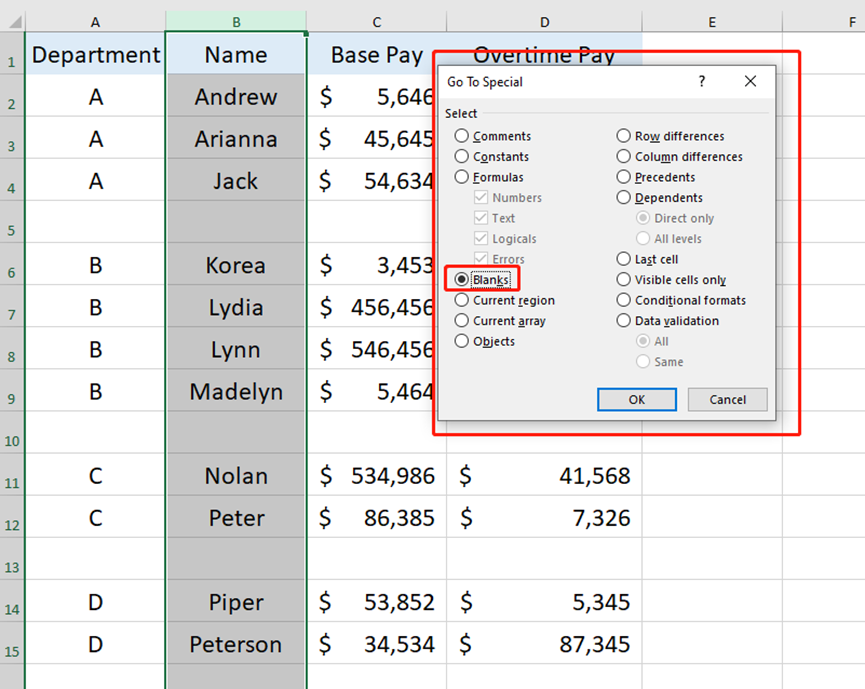
Task: Click the cell containing Andrew
Action: click(236, 96)
